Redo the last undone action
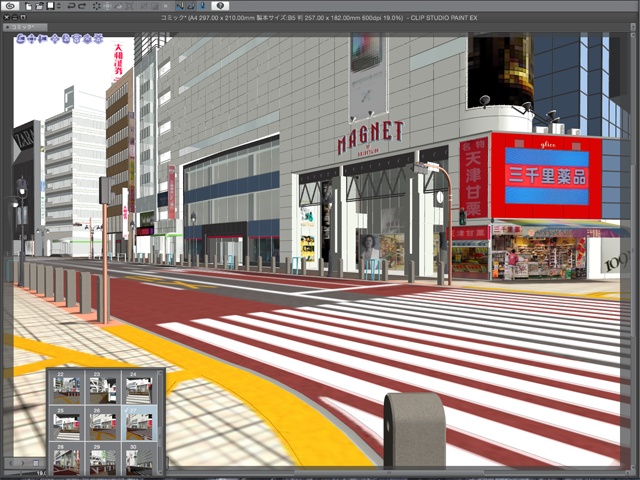The image size is (640, 480). tap(82, 6)
